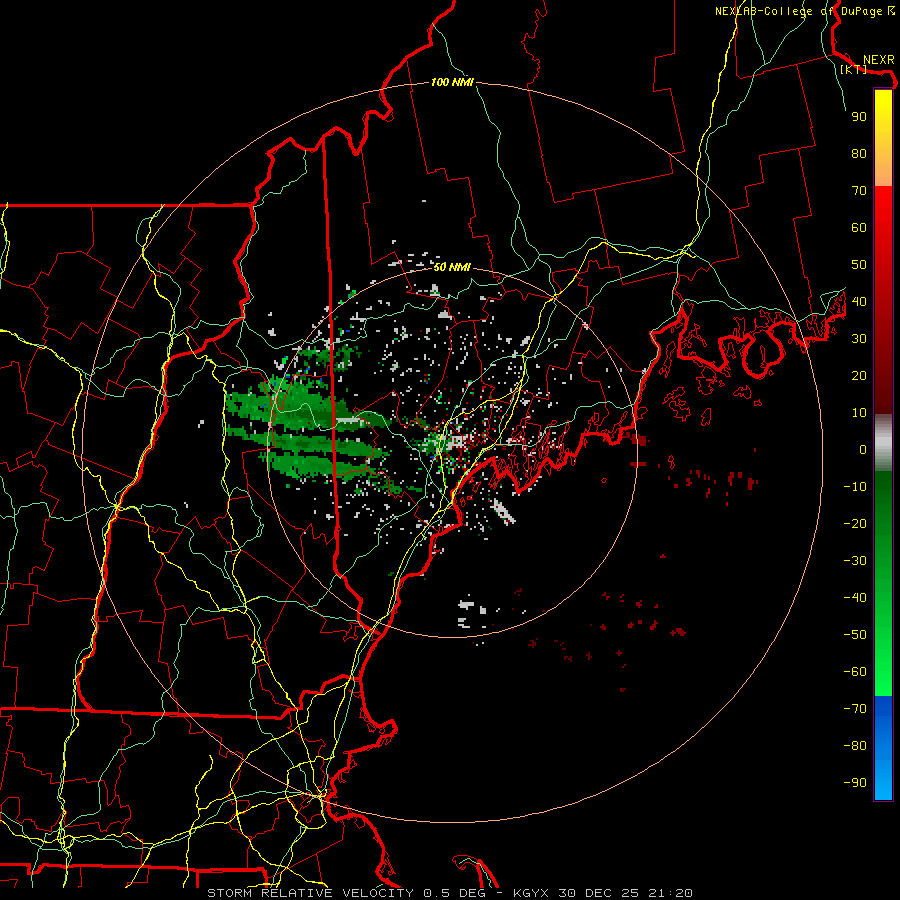Click the -50 value on the velocity scale

[855, 635]
